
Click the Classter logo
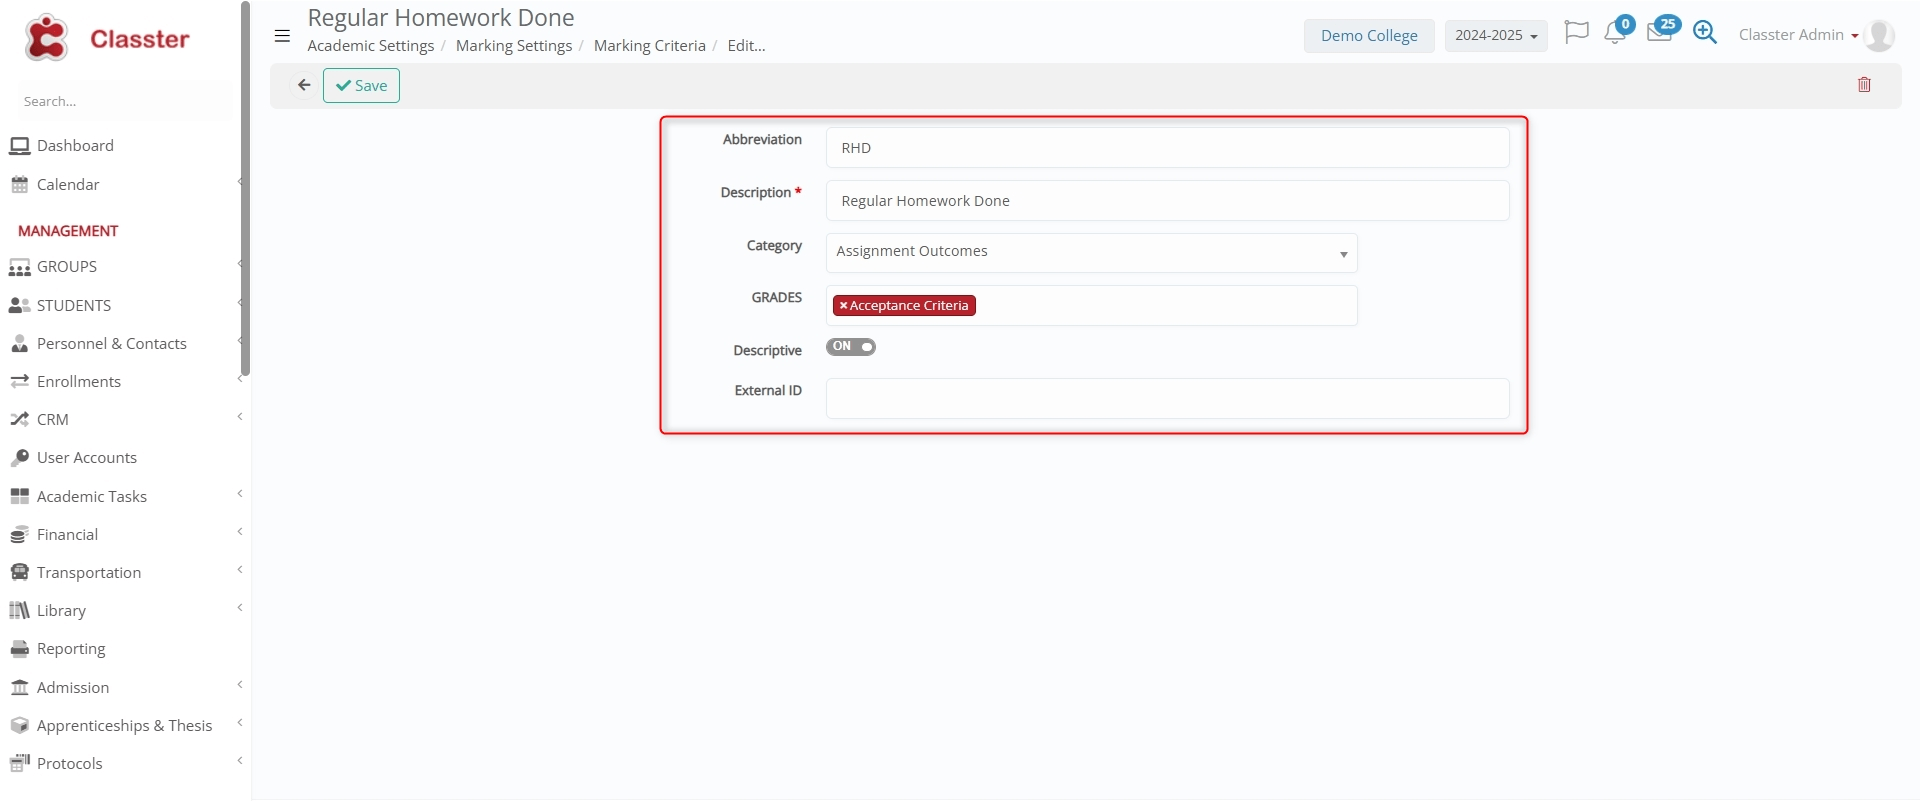pos(107,39)
